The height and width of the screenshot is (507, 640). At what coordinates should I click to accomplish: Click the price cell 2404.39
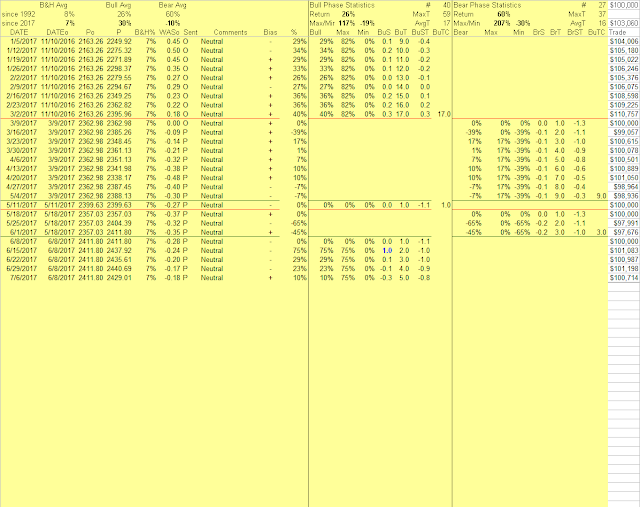click(119, 223)
